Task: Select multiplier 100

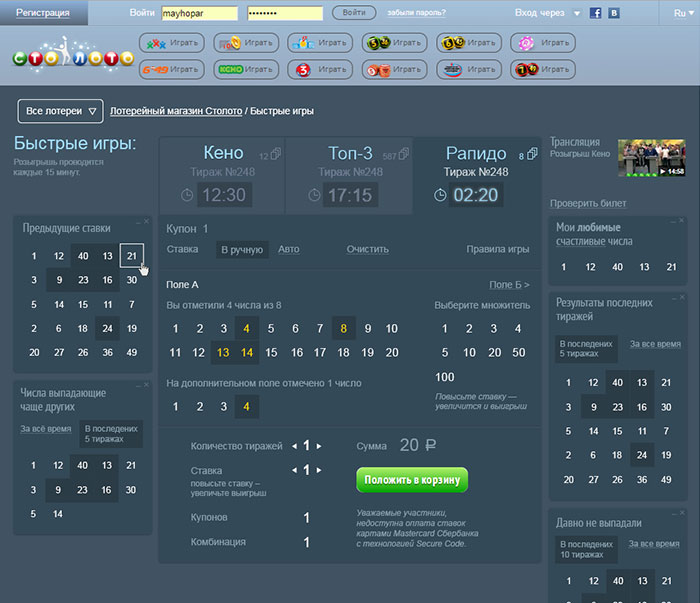Action: (445, 377)
